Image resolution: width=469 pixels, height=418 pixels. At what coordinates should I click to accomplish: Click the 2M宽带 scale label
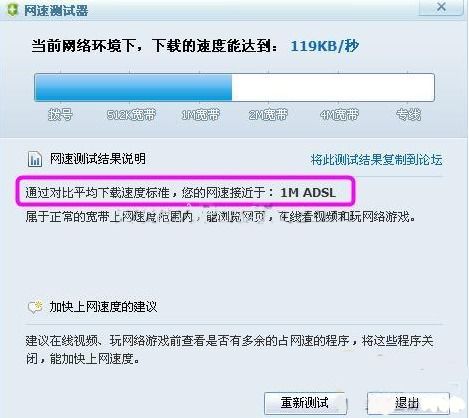(x=268, y=115)
